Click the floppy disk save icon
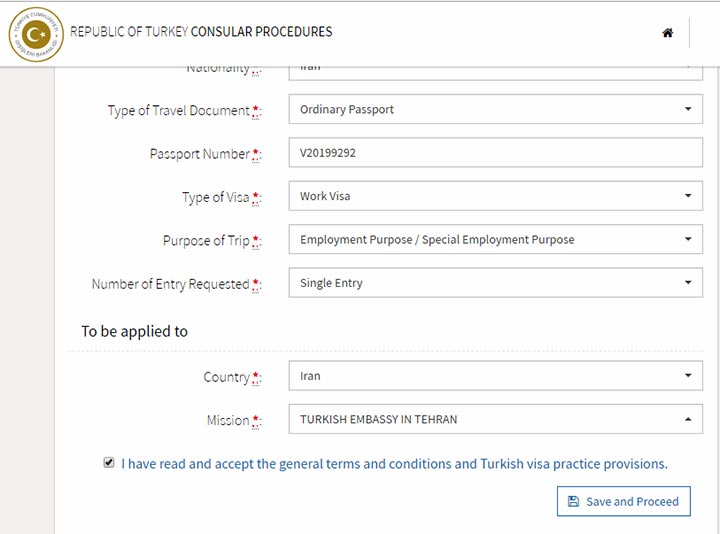720x534 pixels. point(574,501)
